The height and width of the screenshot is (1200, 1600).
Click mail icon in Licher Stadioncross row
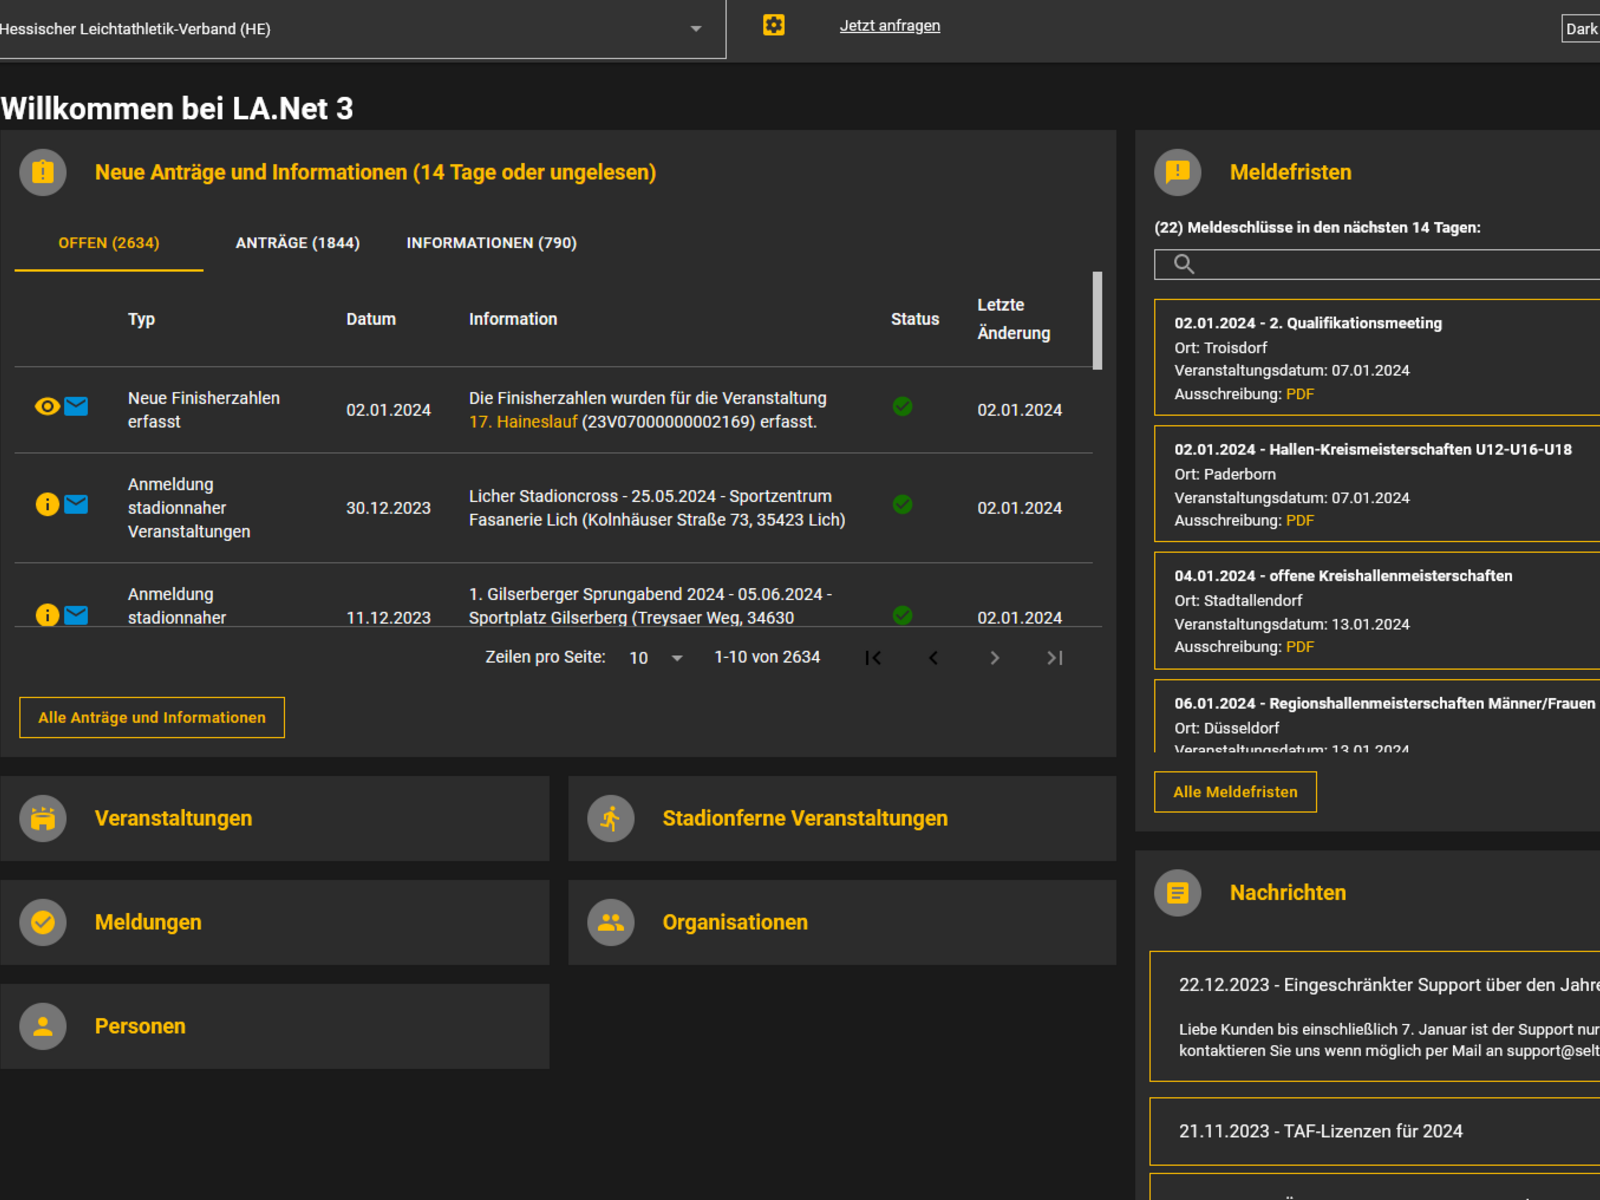(x=76, y=504)
